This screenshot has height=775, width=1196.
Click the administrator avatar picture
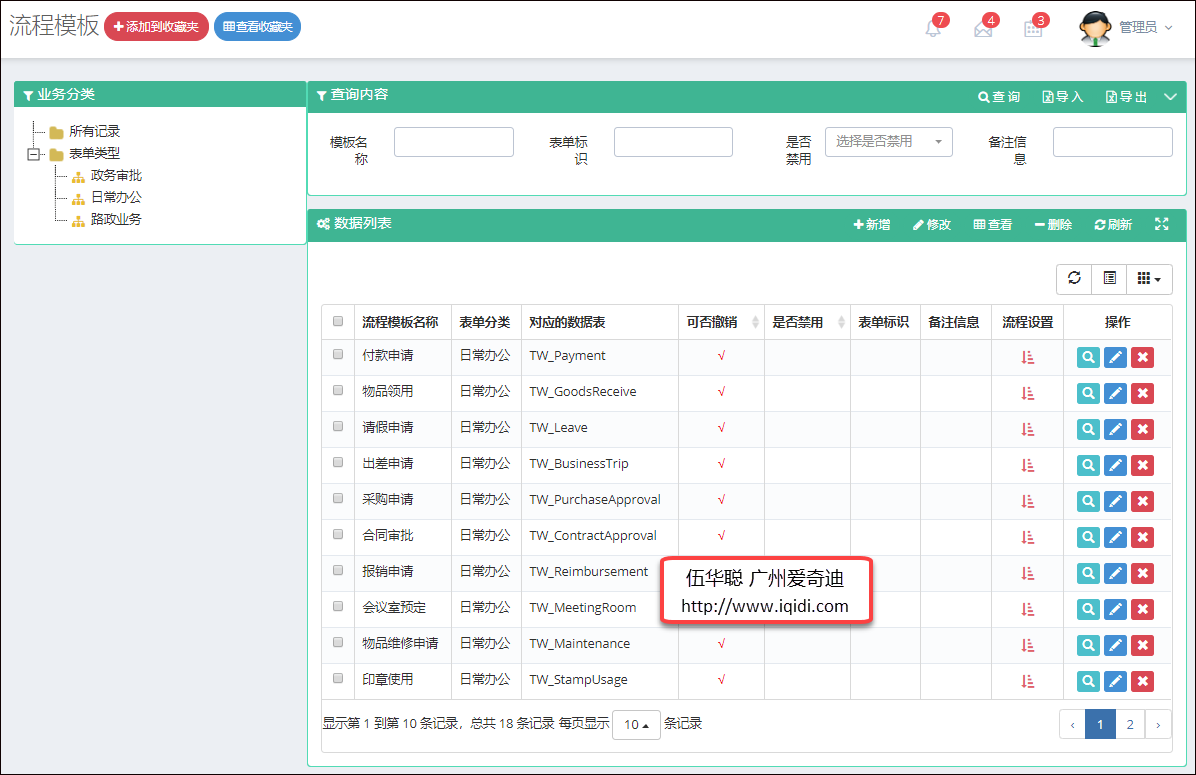pyautogui.click(x=1095, y=28)
